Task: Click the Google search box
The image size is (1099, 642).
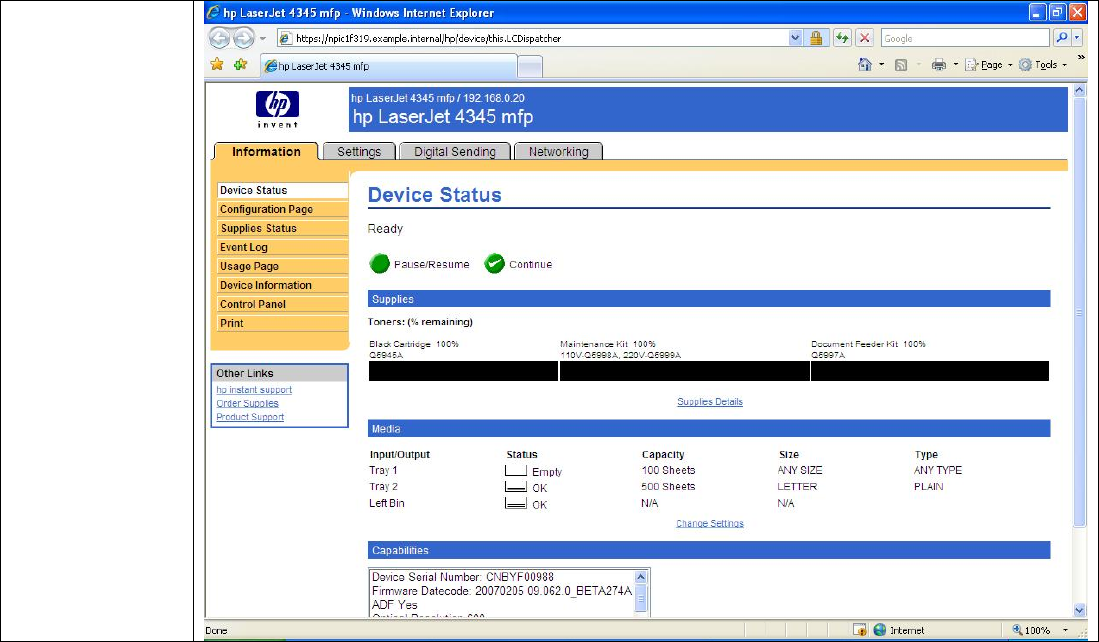Action: [966, 39]
